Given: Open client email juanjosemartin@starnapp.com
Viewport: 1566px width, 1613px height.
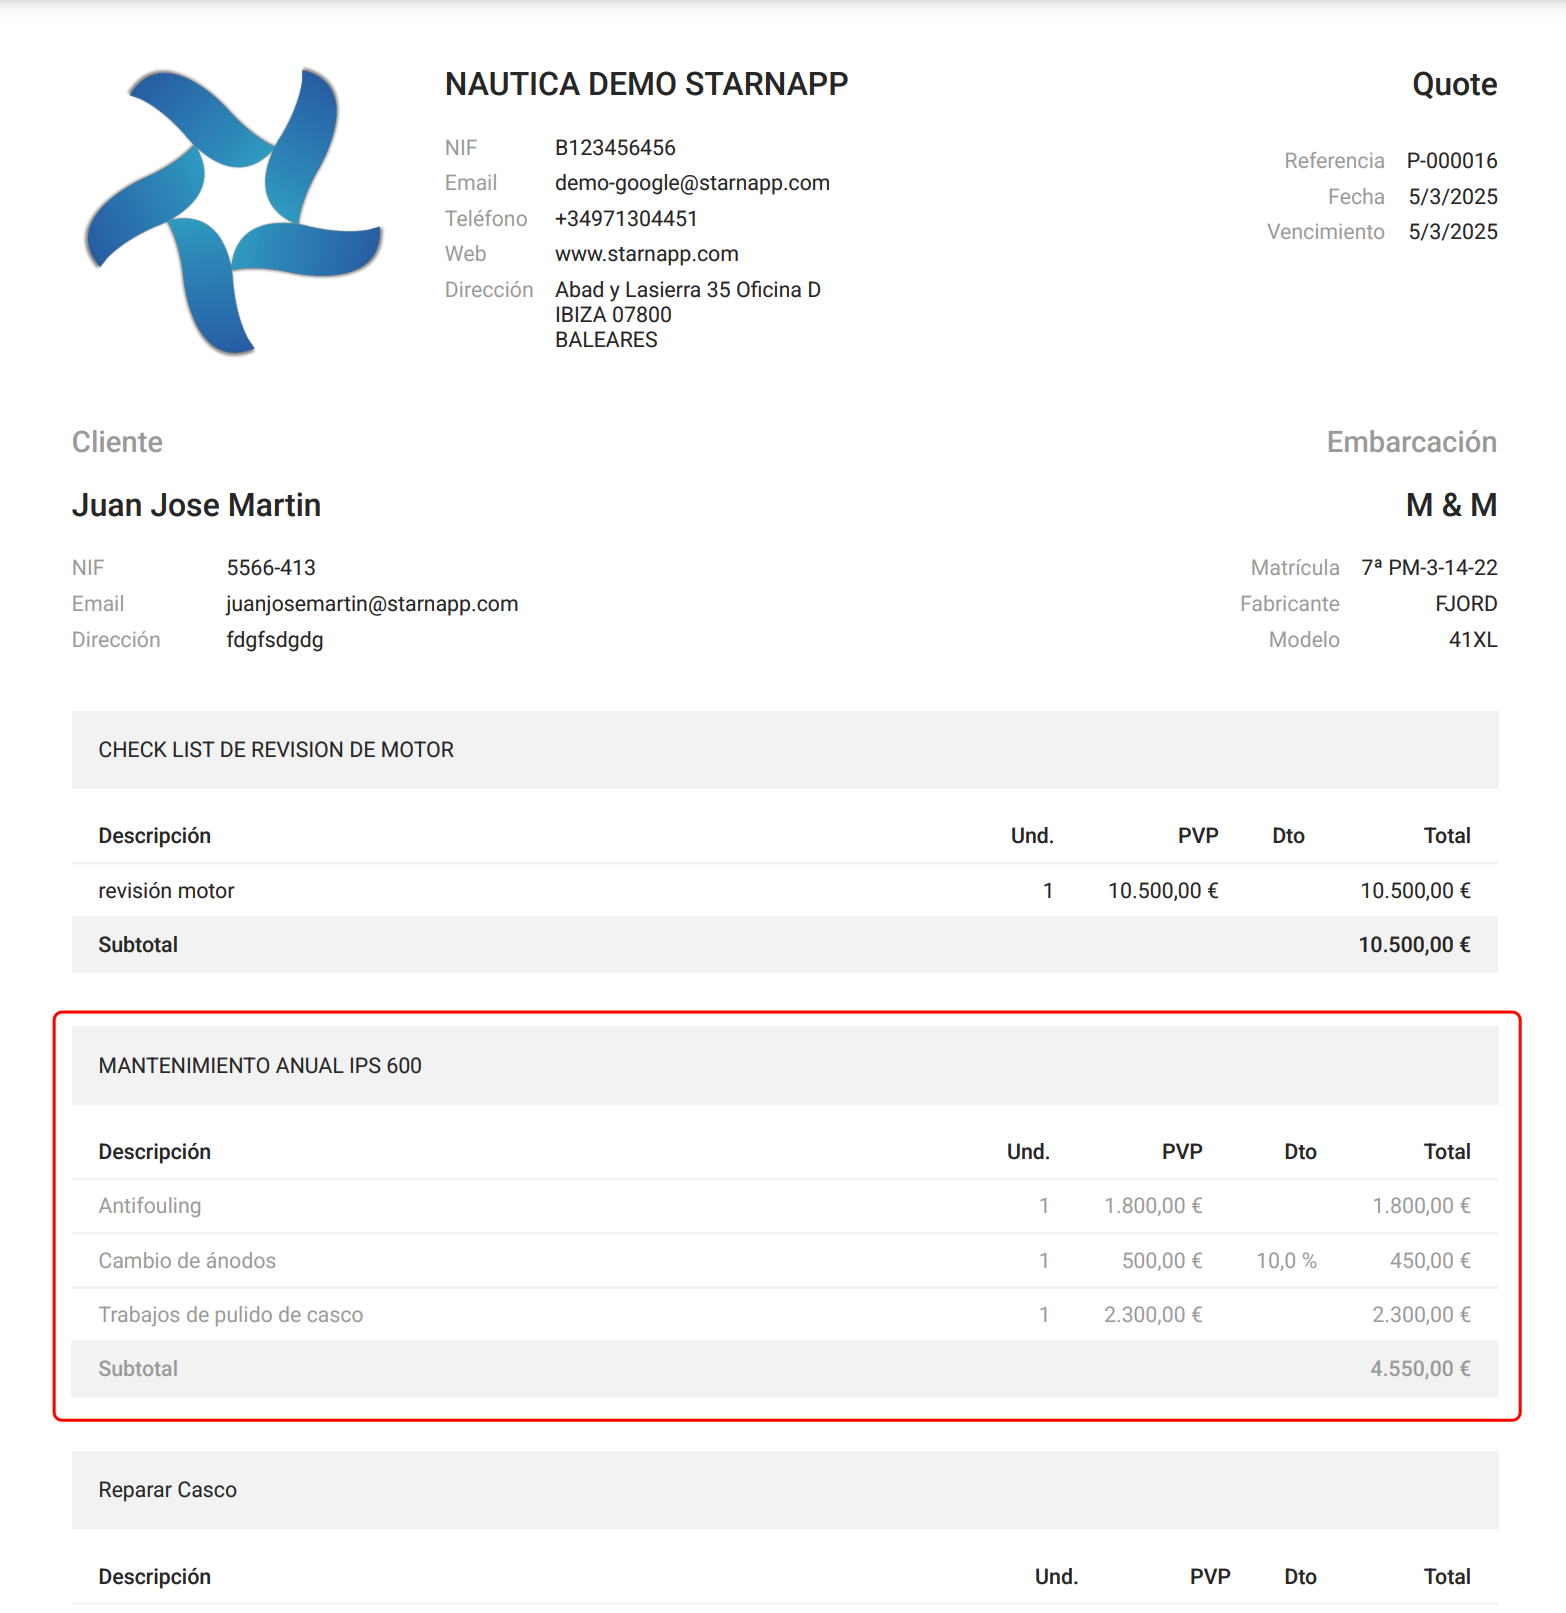Looking at the screenshot, I should pos(372,604).
